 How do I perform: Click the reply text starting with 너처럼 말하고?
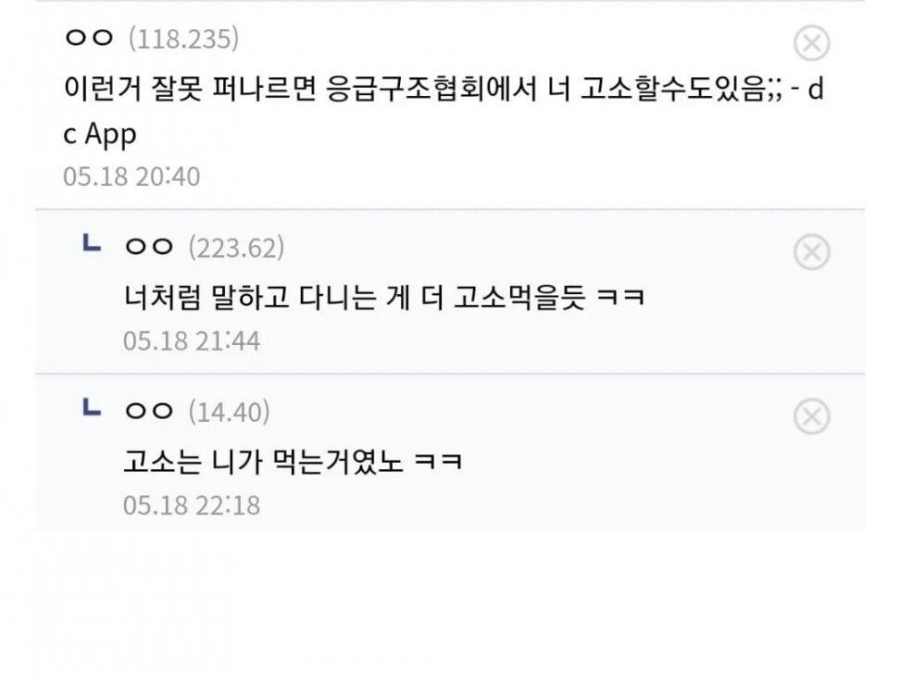[384, 297]
